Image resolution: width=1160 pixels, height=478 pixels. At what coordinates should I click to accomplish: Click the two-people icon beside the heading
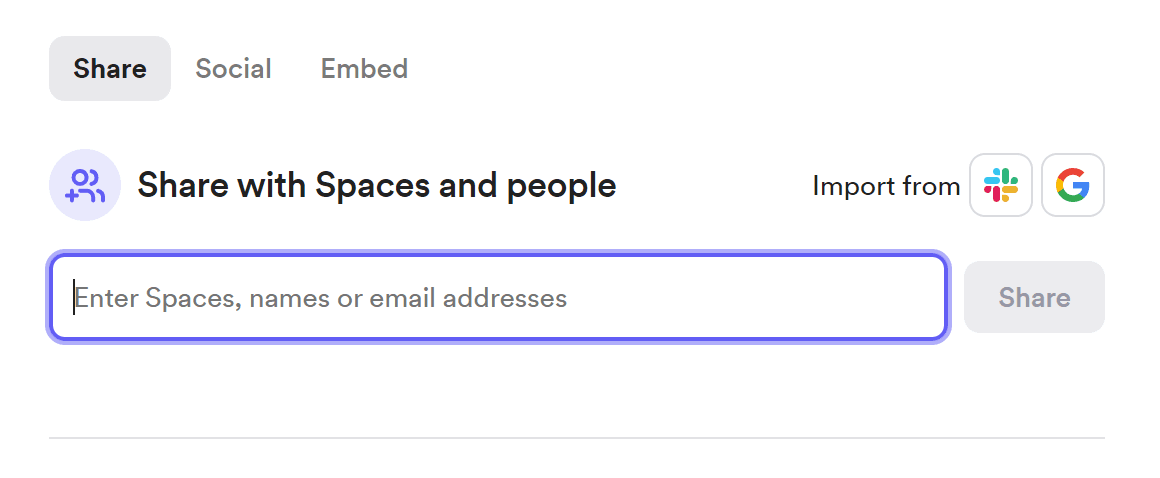click(x=85, y=185)
